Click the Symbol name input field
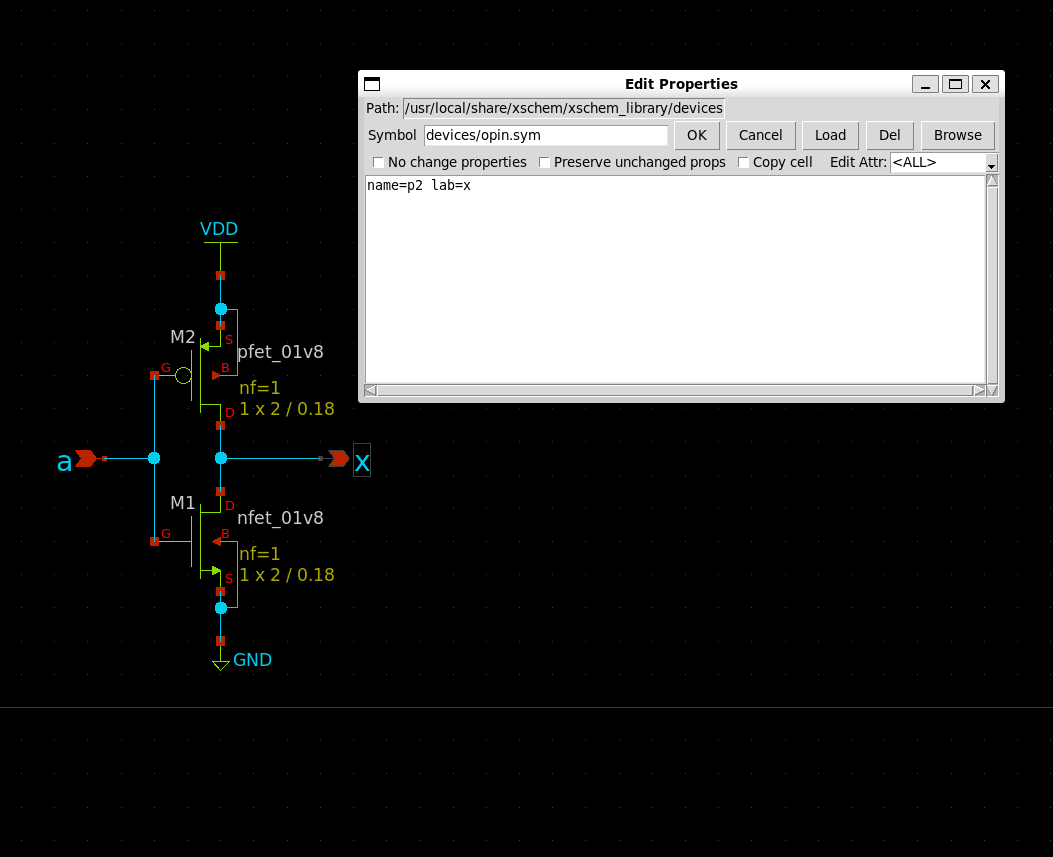This screenshot has width=1053, height=857. click(x=545, y=135)
